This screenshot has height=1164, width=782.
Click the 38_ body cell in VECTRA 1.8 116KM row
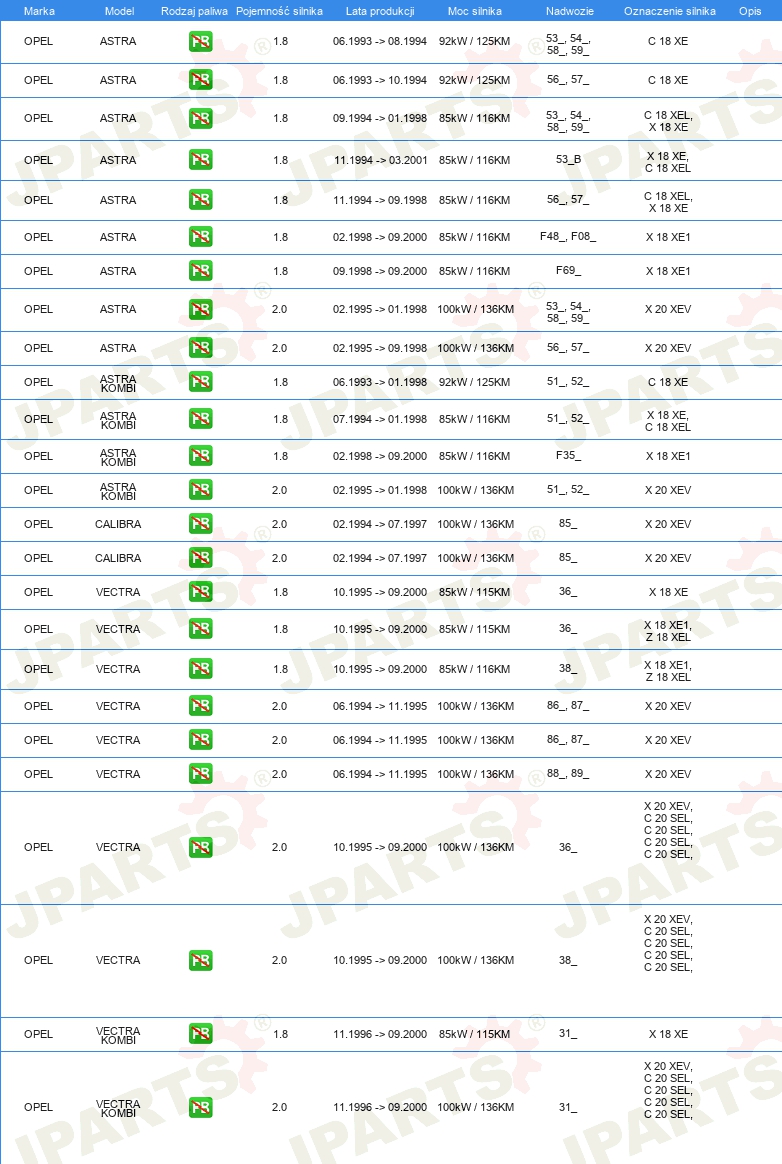click(x=568, y=668)
